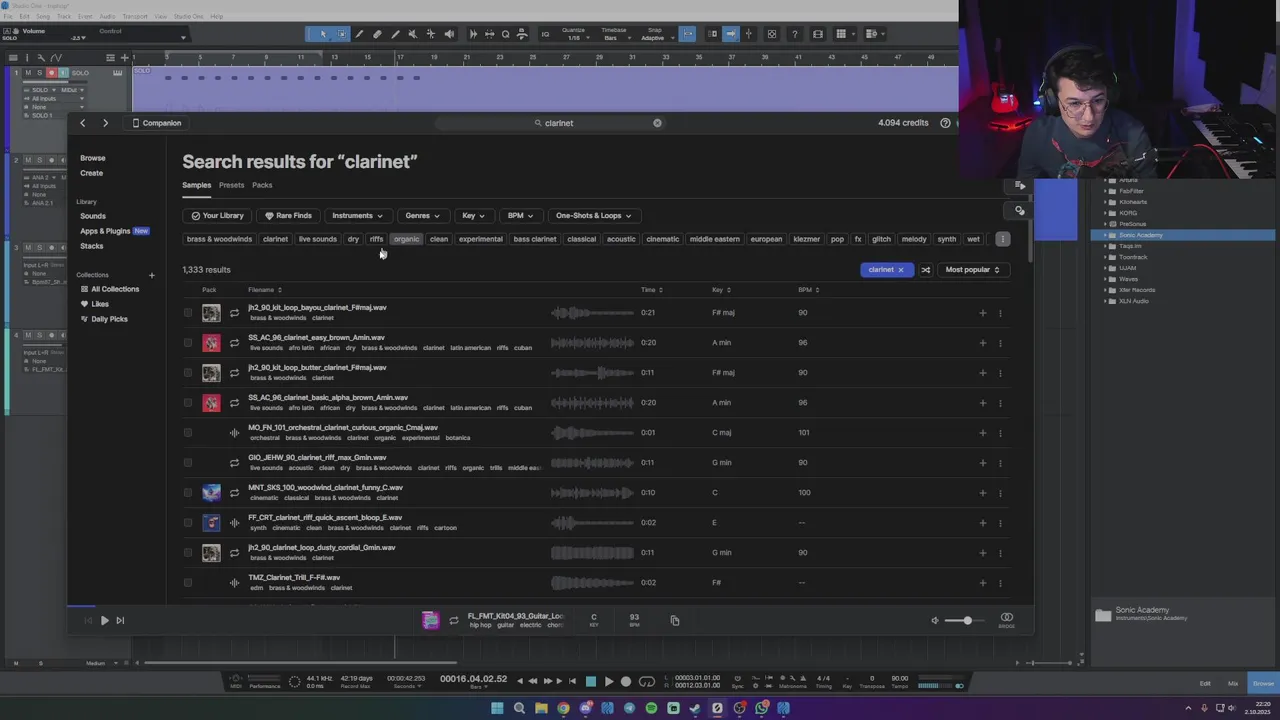Check the box for MO_FN_101_orchestral_clarinet_curious
Viewport: 1280px width, 720px height.
[188, 433]
